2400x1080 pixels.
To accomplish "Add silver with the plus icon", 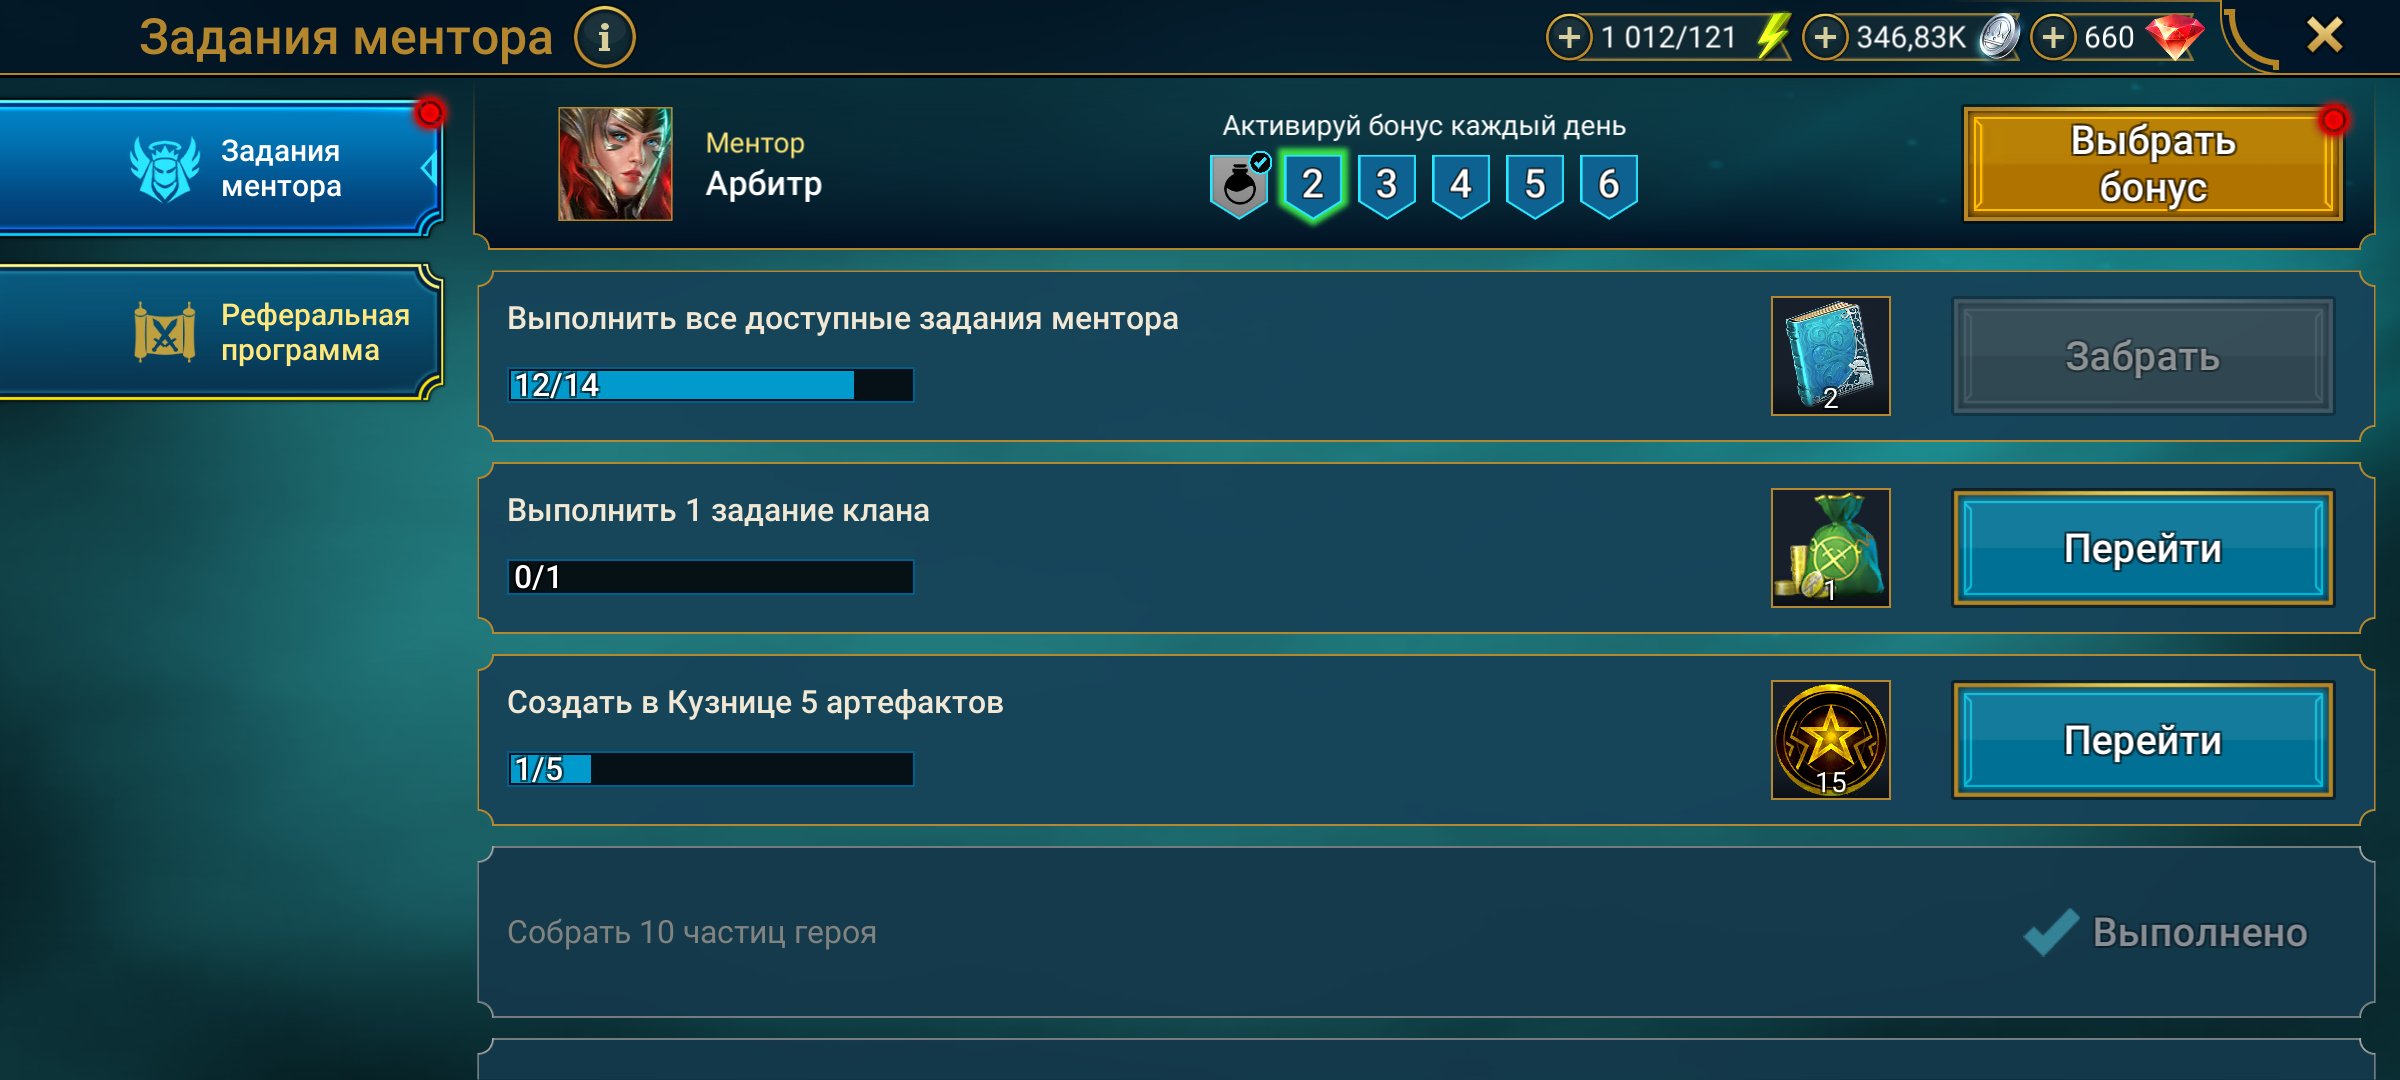I will [1825, 38].
